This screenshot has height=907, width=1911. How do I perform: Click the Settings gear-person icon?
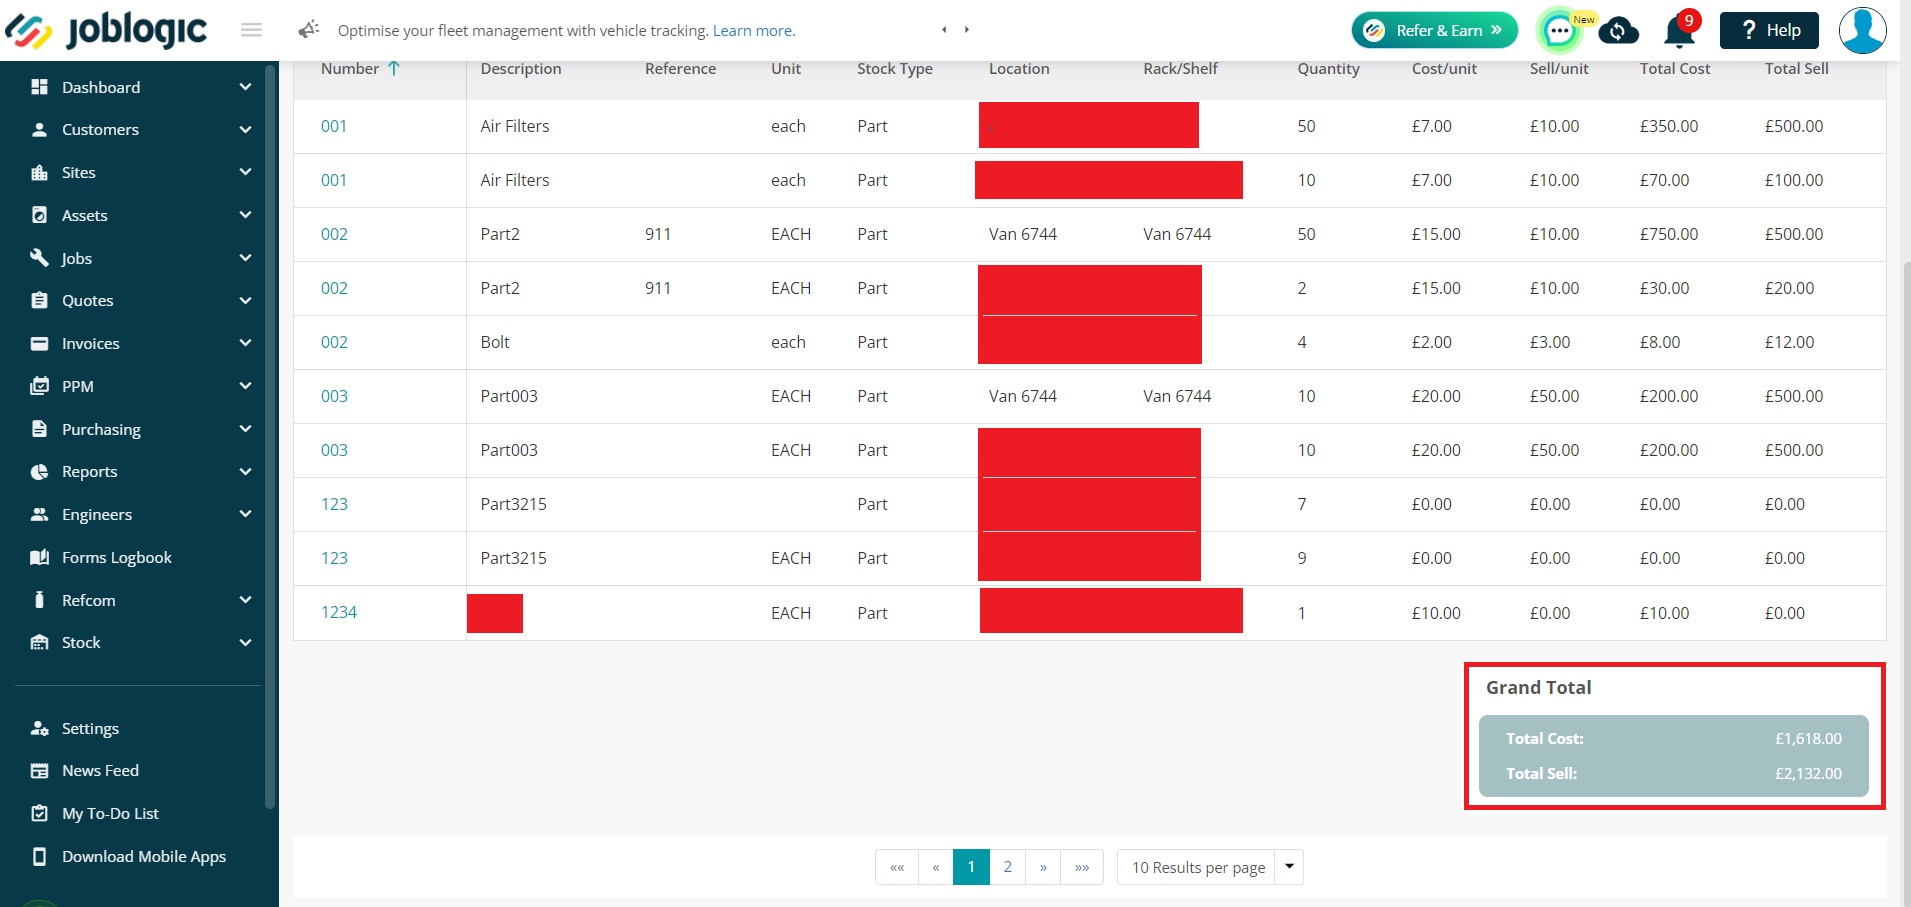pyautogui.click(x=39, y=728)
